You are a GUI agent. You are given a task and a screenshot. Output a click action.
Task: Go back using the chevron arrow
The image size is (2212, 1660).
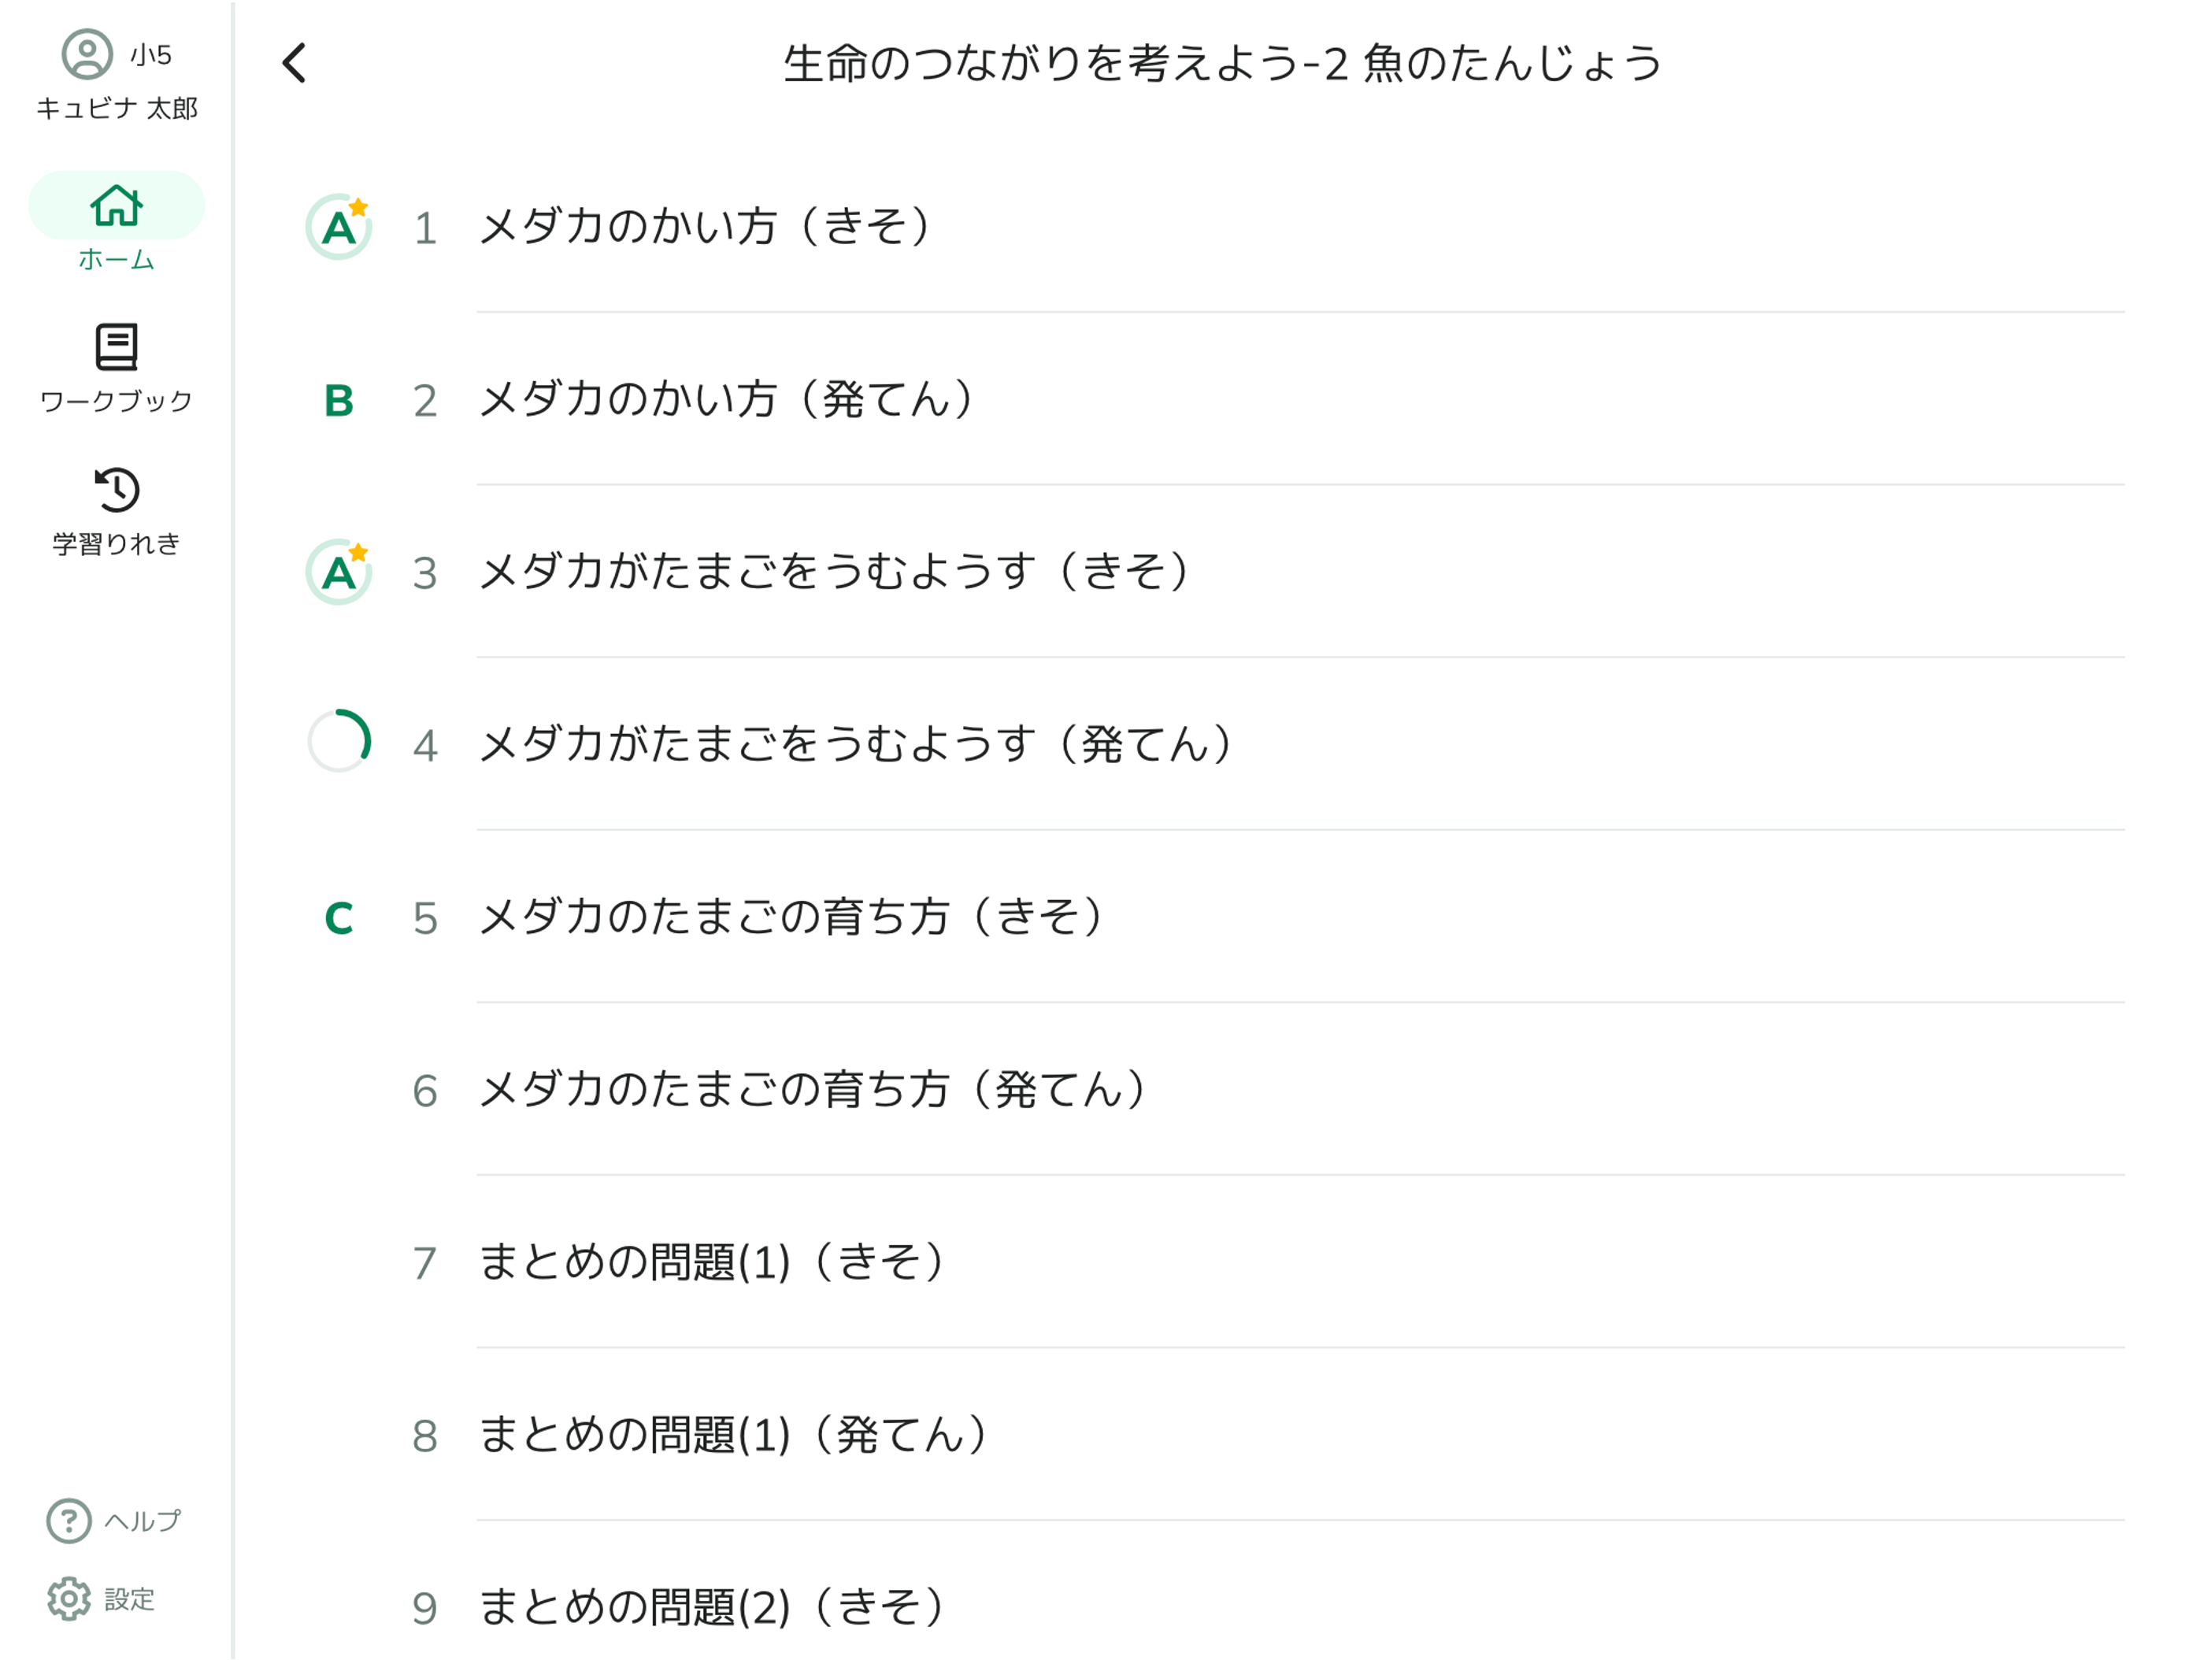coord(294,62)
